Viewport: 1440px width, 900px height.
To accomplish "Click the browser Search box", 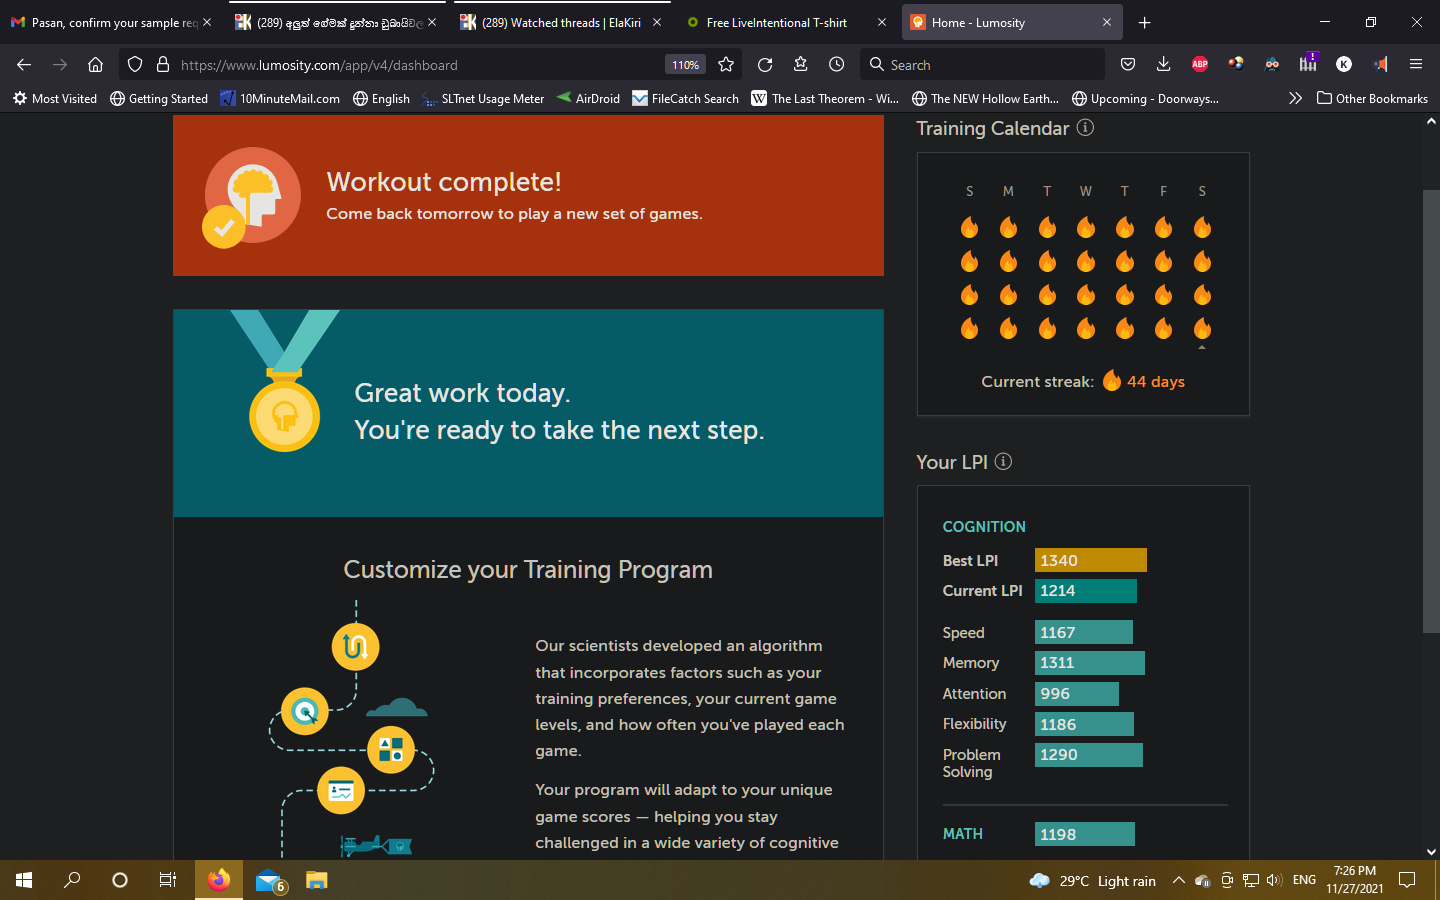I will coord(982,65).
